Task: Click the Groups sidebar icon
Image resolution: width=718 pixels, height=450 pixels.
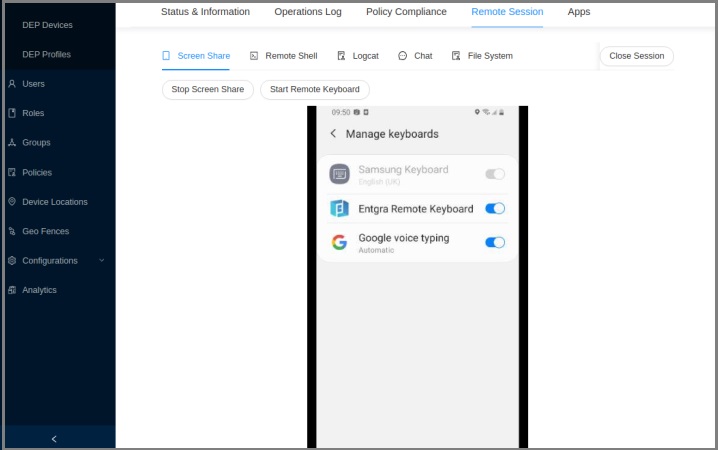Action: [12, 143]
